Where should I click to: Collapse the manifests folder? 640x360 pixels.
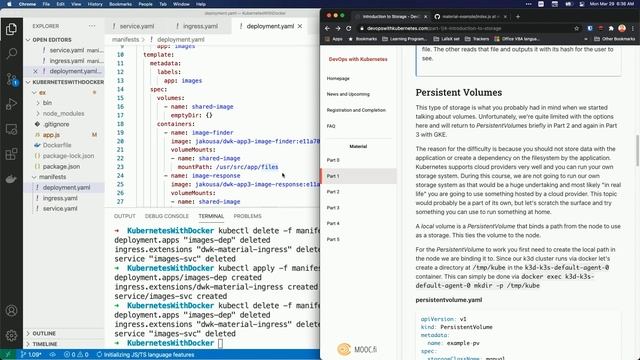pyautogui.click(x=52, y=177)
